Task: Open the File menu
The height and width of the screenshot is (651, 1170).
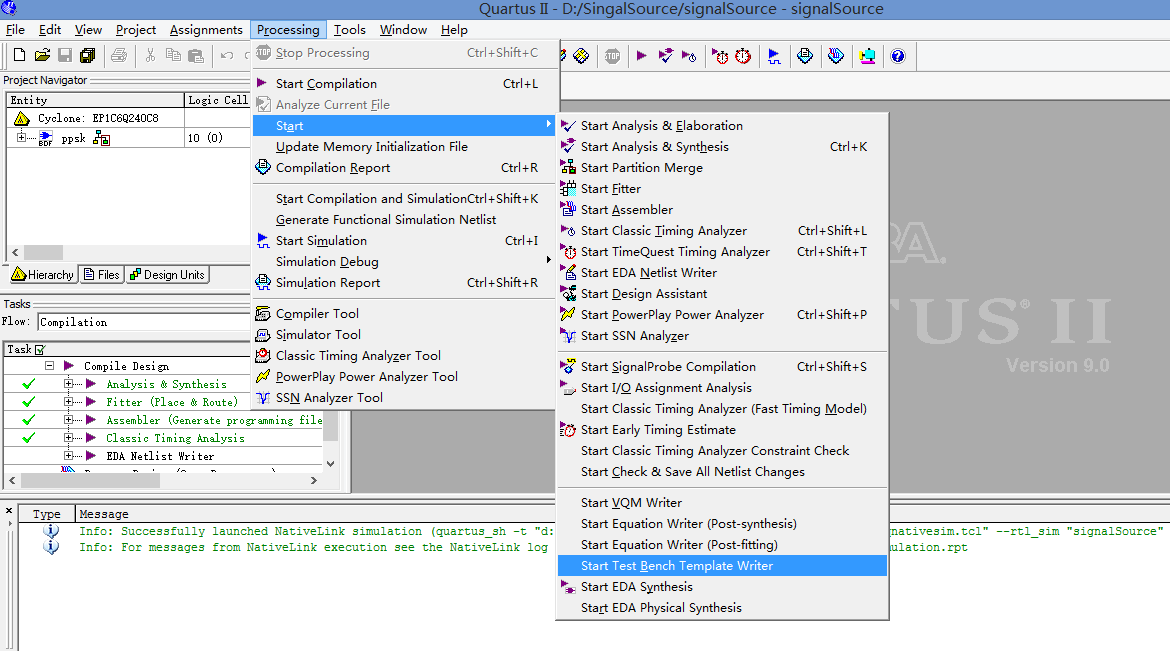Action: 15,30
